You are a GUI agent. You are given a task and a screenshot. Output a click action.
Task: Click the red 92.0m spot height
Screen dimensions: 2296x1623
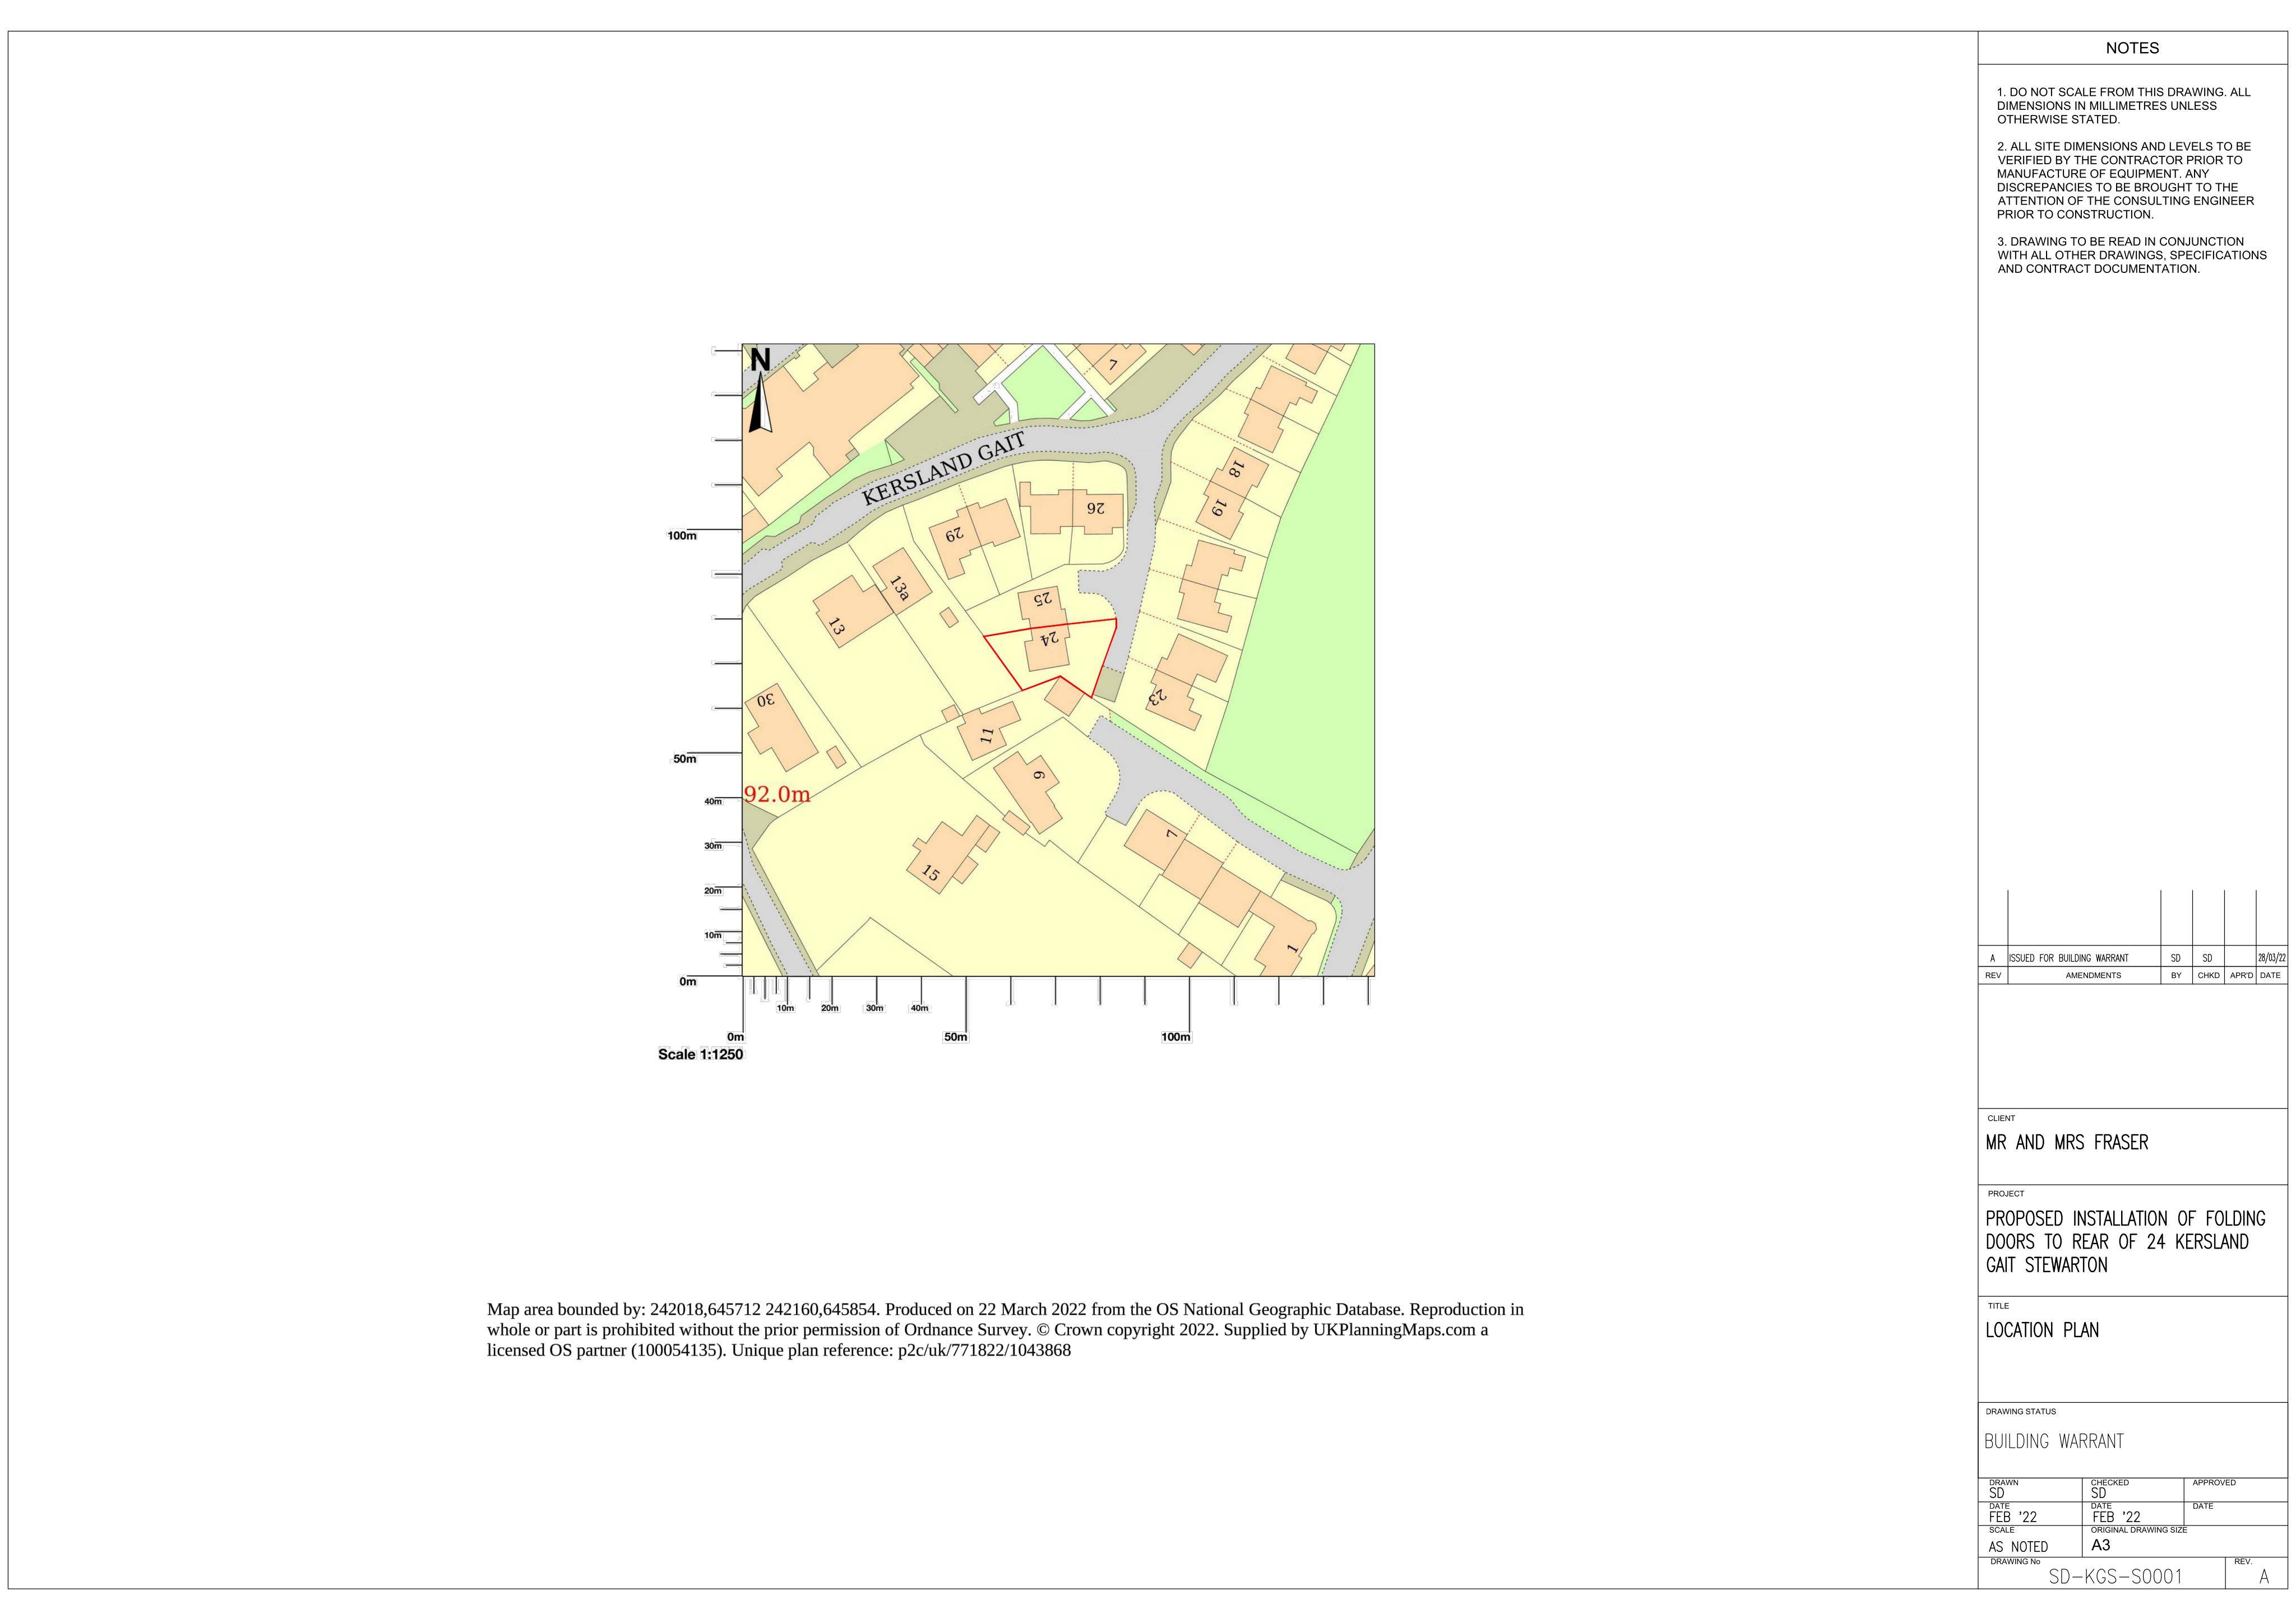coord(777,795)
